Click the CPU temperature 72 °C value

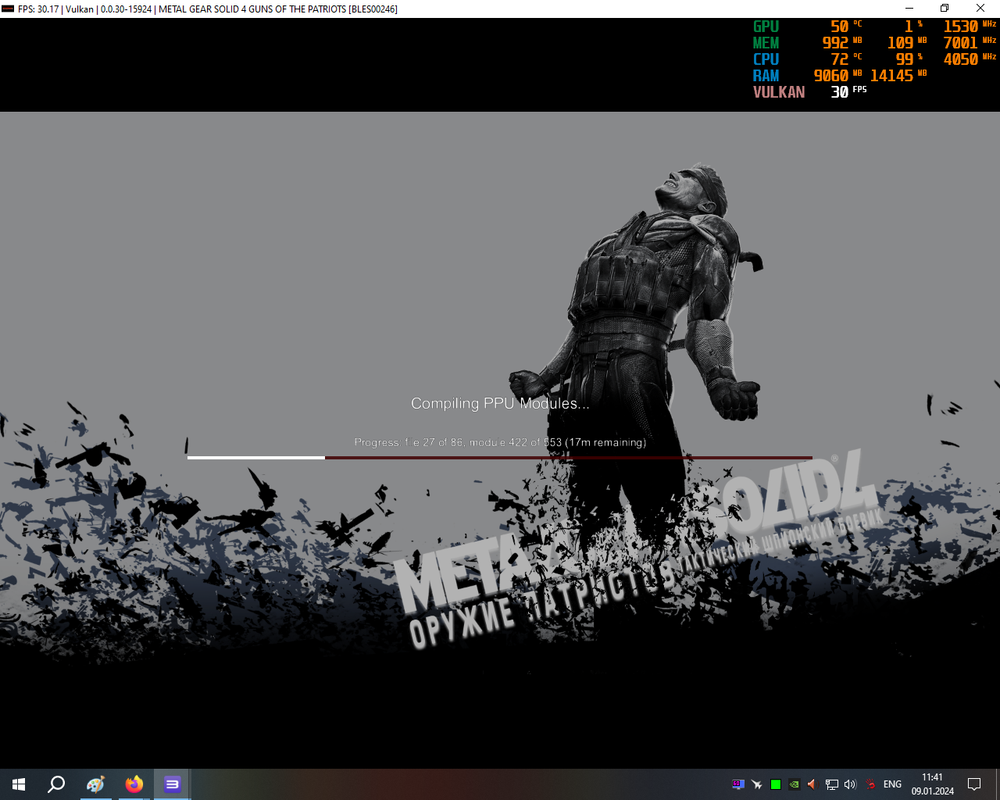(x=846, y=59)
